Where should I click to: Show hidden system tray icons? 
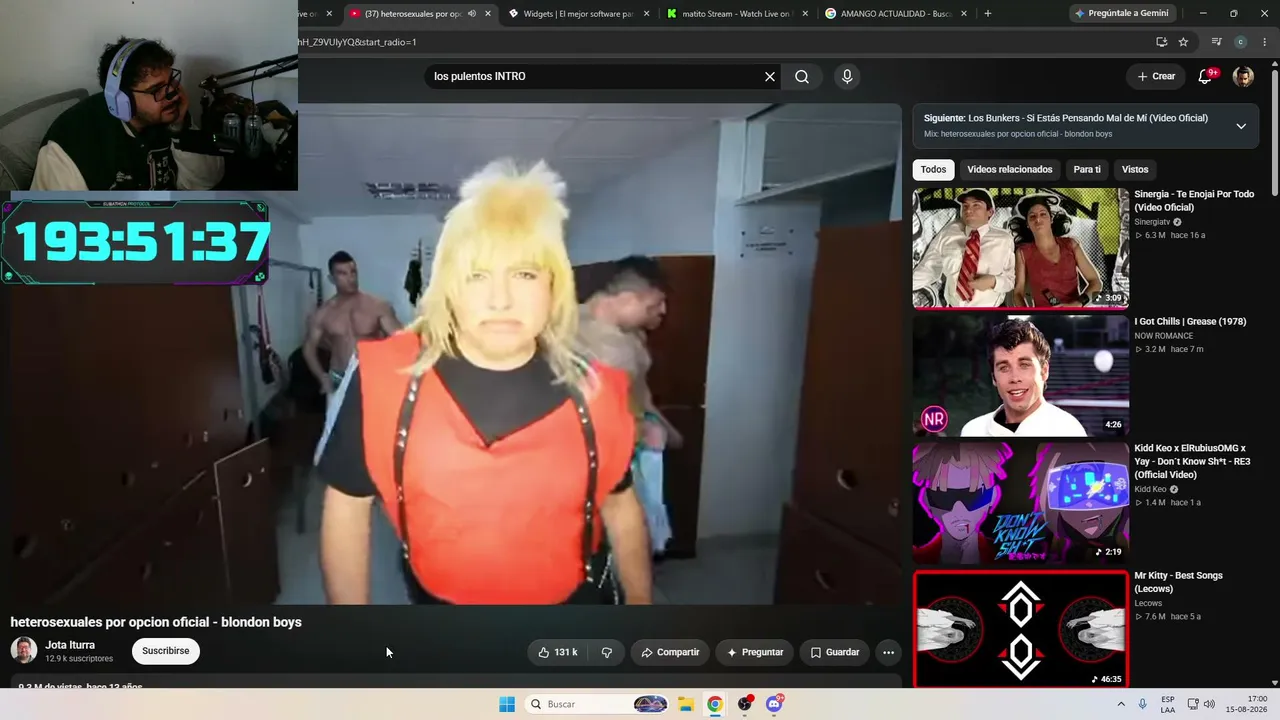pyautogui.click(x=1120, y=704)
